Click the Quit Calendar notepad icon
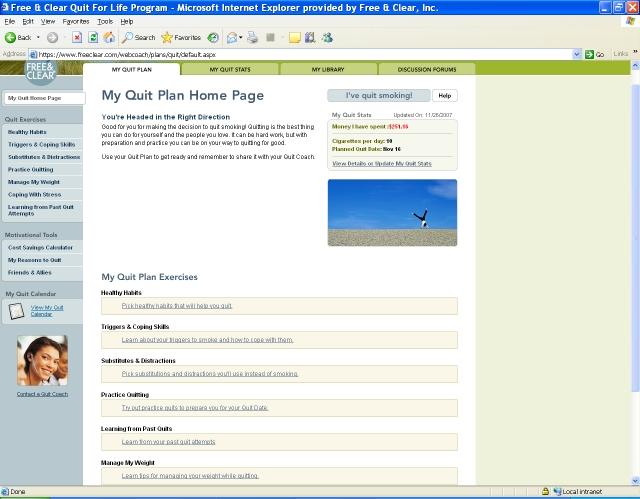Screen dimensions: 640x499 pyautogui.click(x=16, y=311)
